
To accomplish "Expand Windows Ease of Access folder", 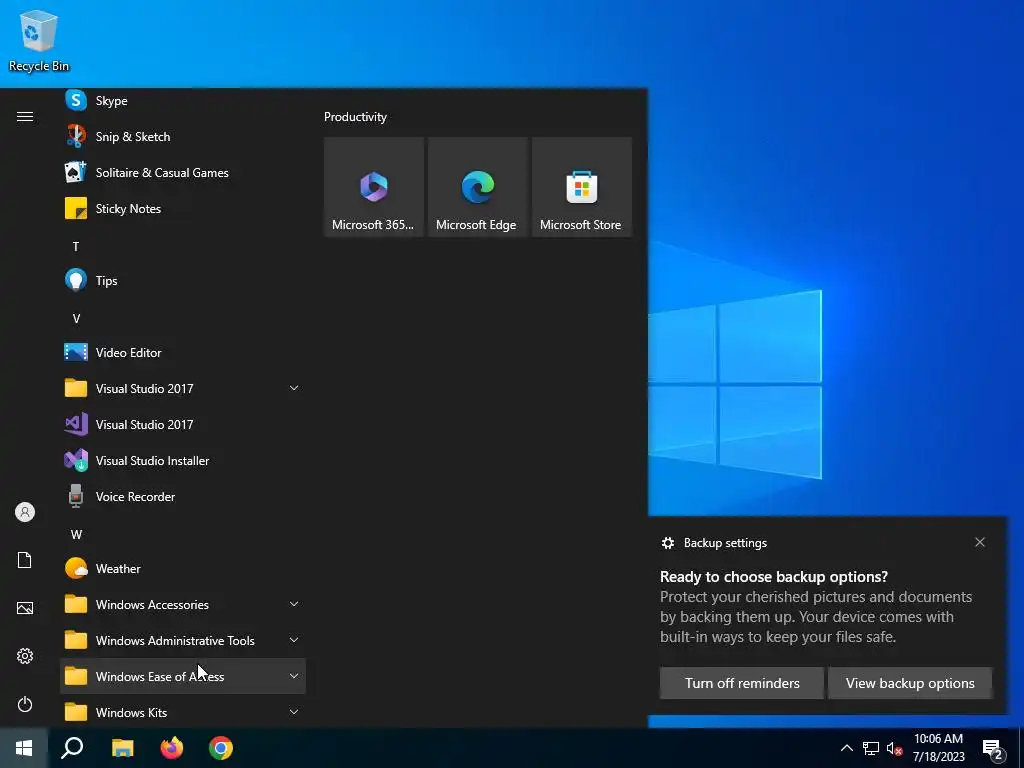I will 183,676.
